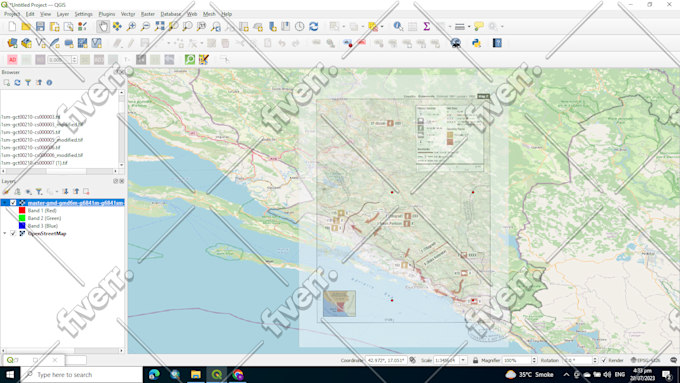Open the Data Source Manager icon
680x383 pixels.
[x=12, y=43]
